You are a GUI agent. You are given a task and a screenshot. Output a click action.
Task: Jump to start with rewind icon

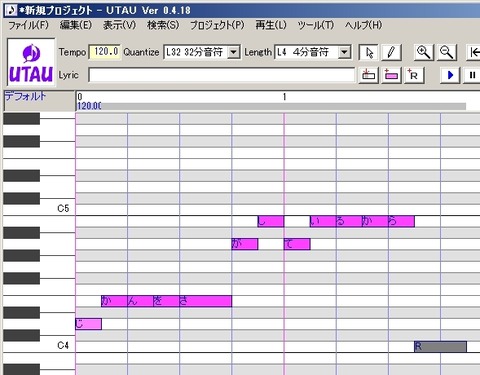click(x=473, y=52)
